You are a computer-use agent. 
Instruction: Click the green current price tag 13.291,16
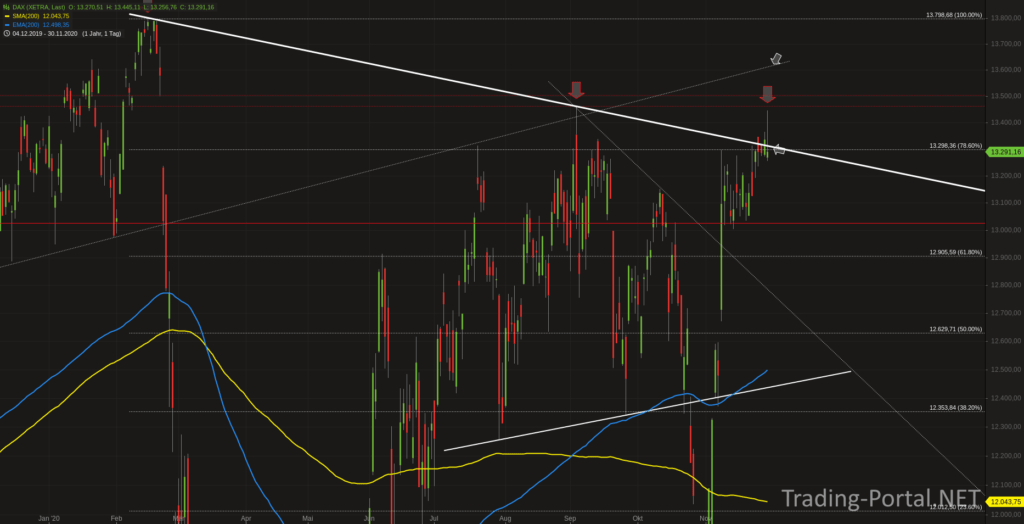pyautogui.click(x=1005, y=152)
